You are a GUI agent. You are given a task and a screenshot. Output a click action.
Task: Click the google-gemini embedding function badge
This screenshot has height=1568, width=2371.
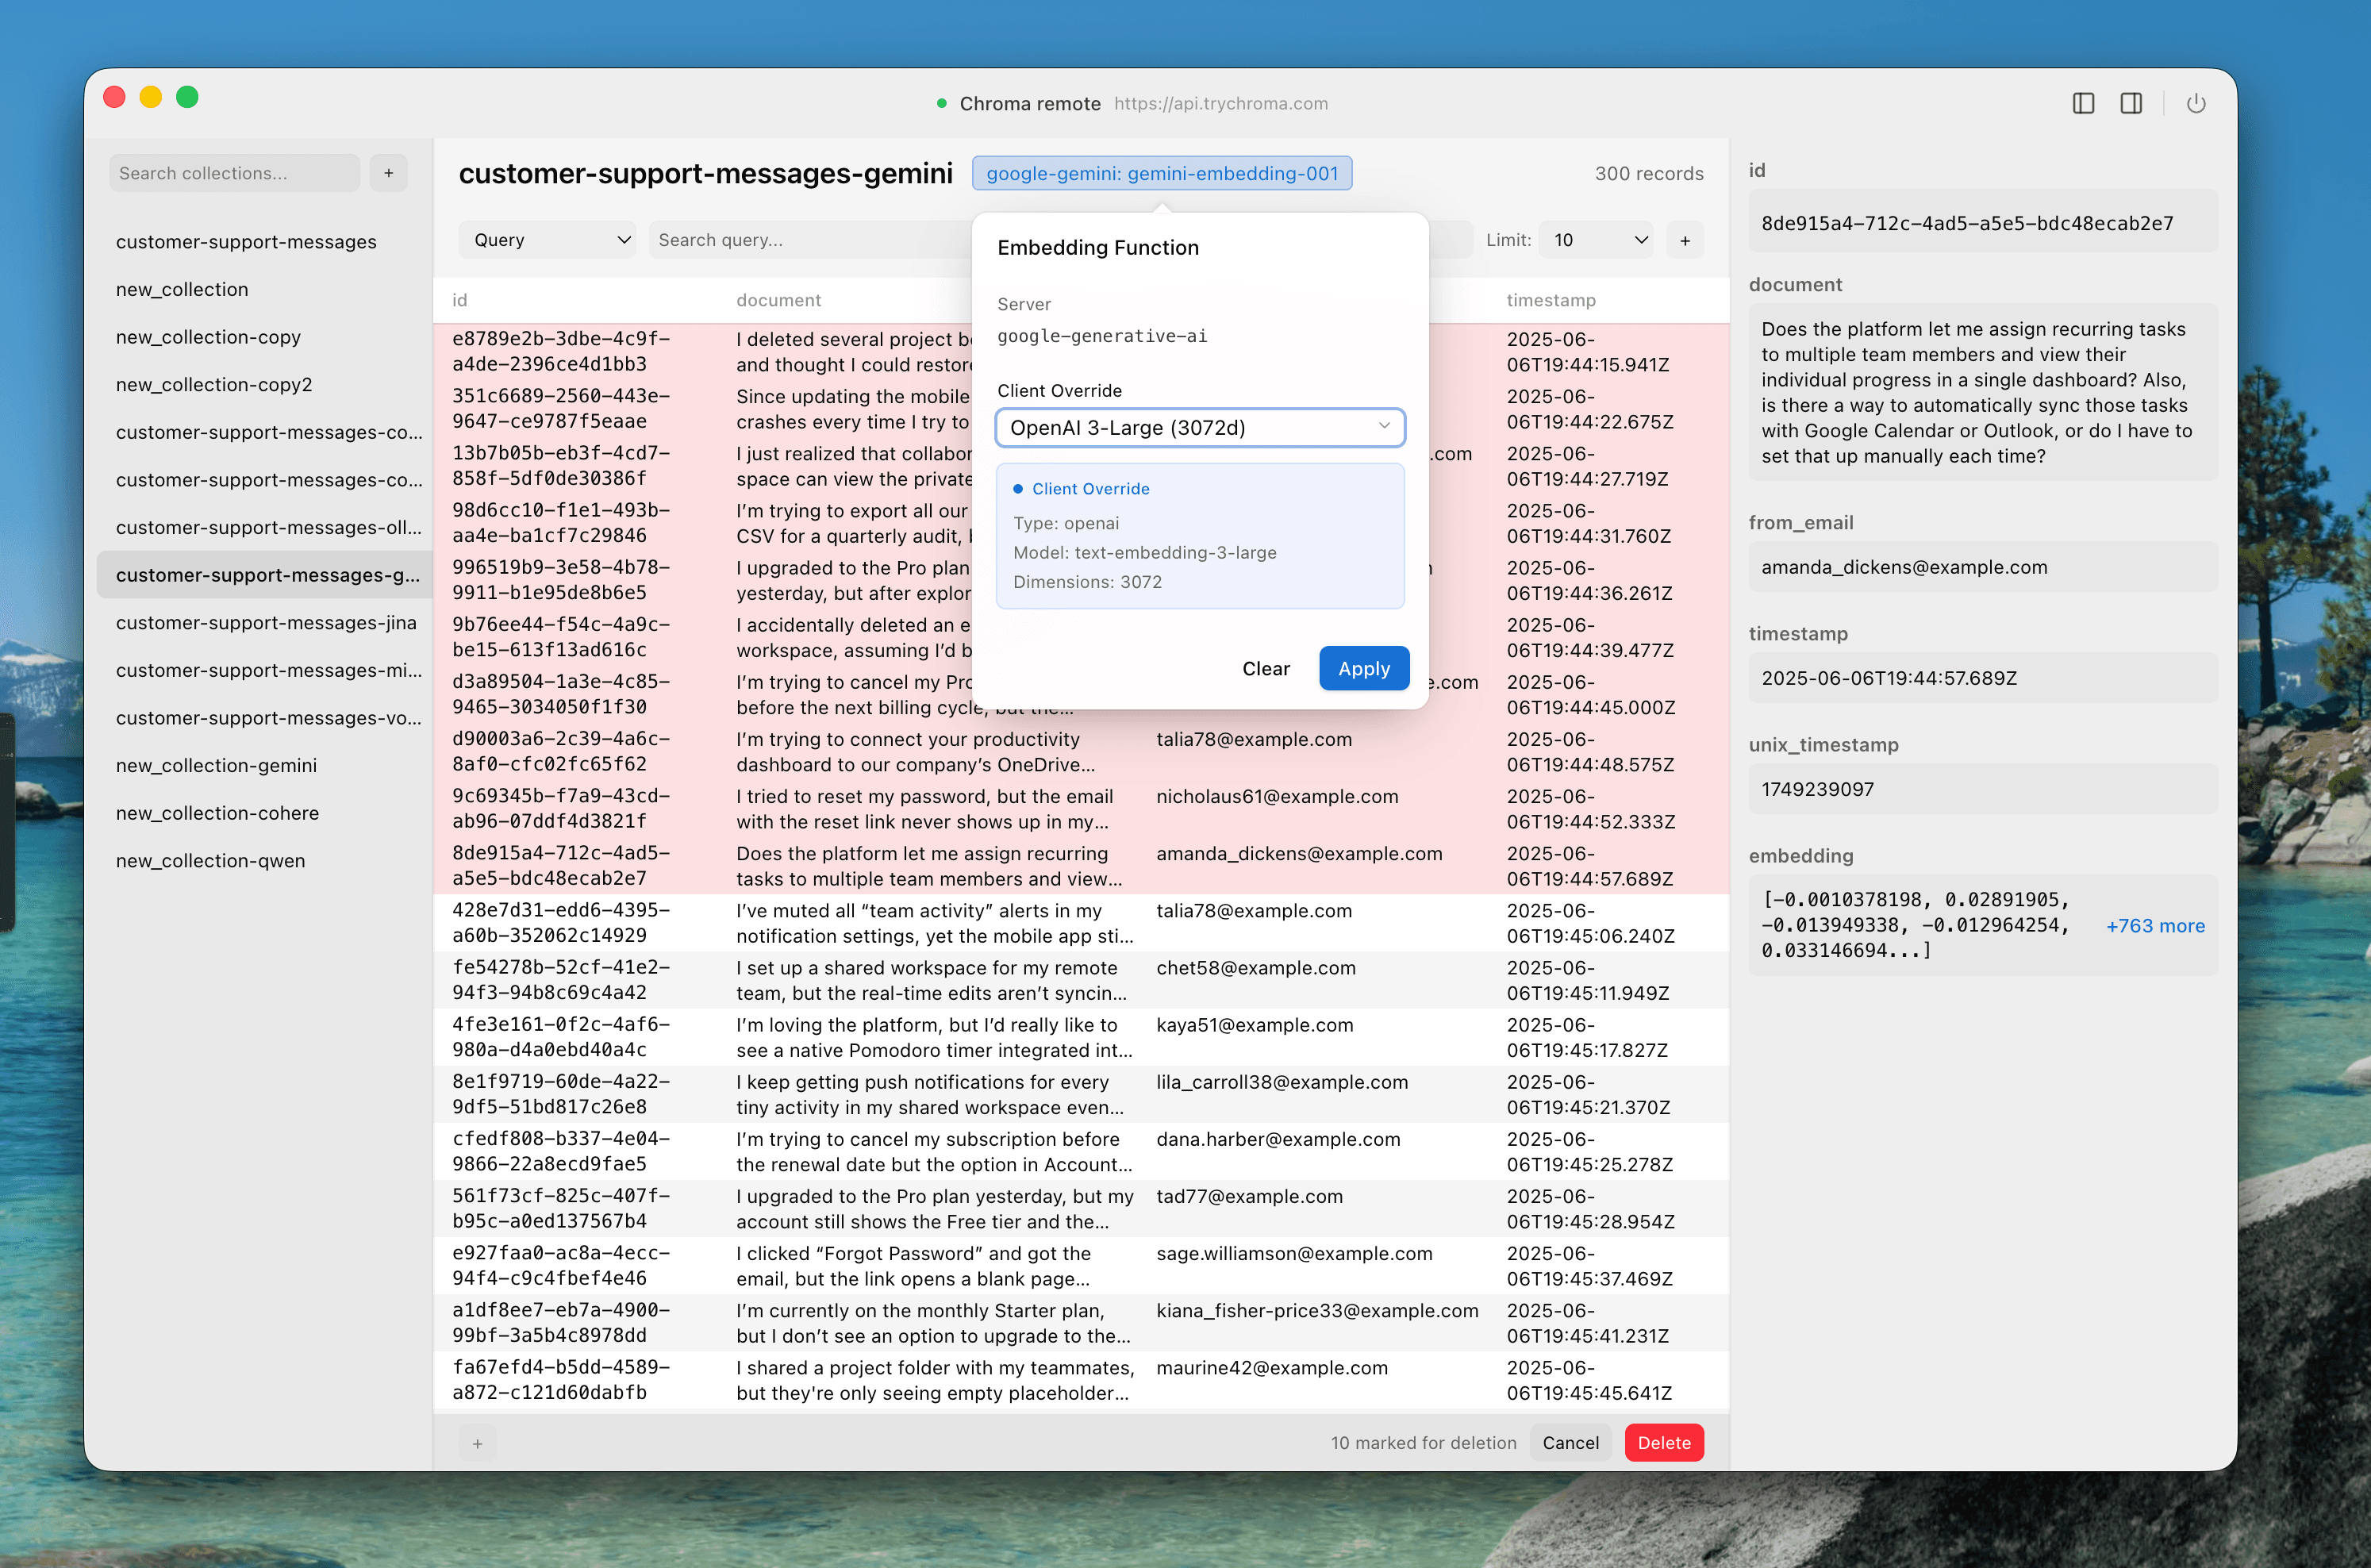(1162, 173)
